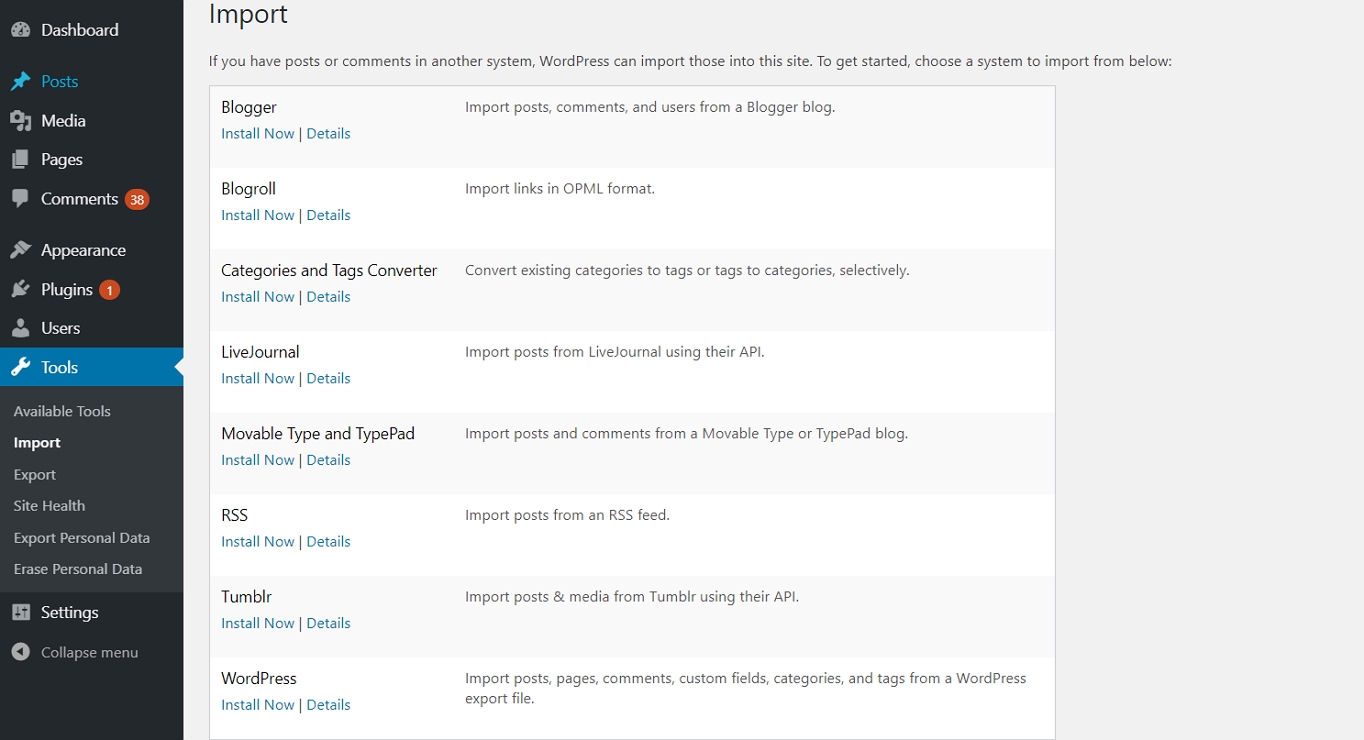Screen dimensions: 1364x740
Task: Open Pages menu item
Action: click(62, 160)
